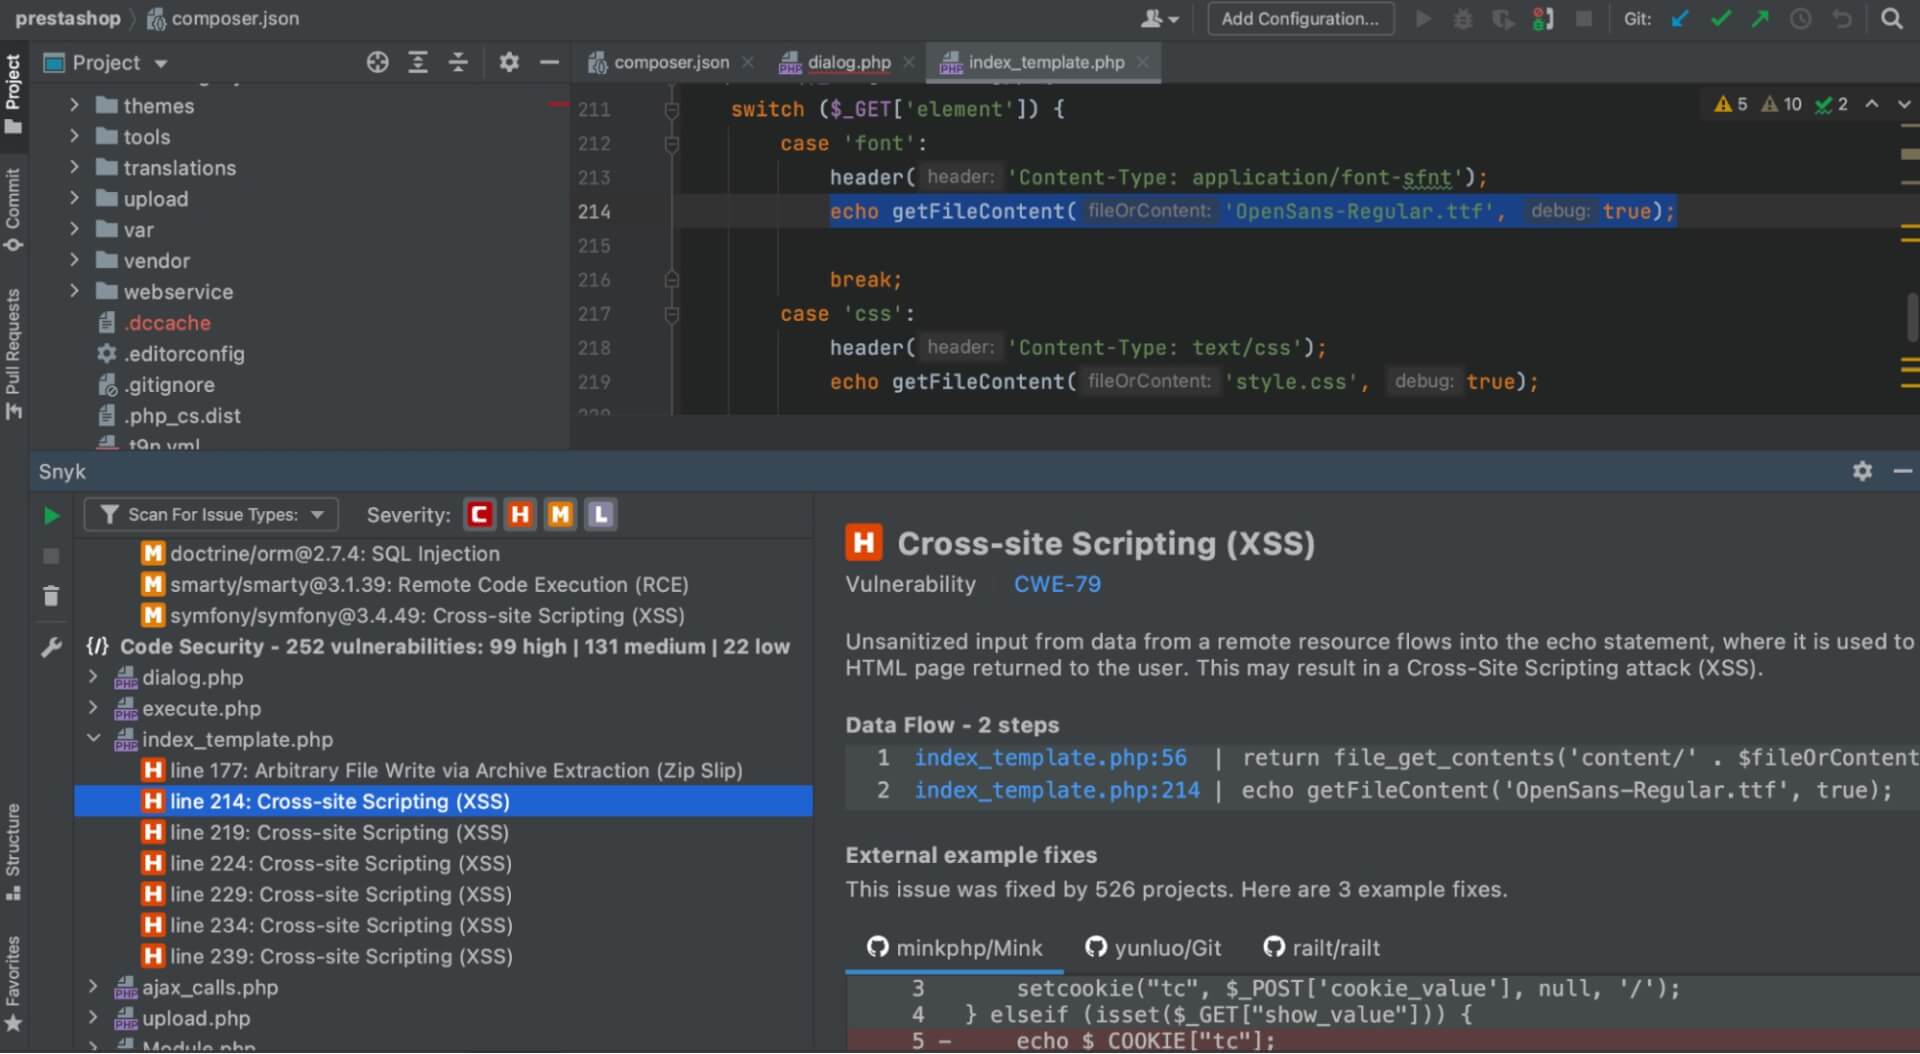
Task: Open yunluo/Git example fix tab
Action: pyautogui.click(x=1153, y=948)
